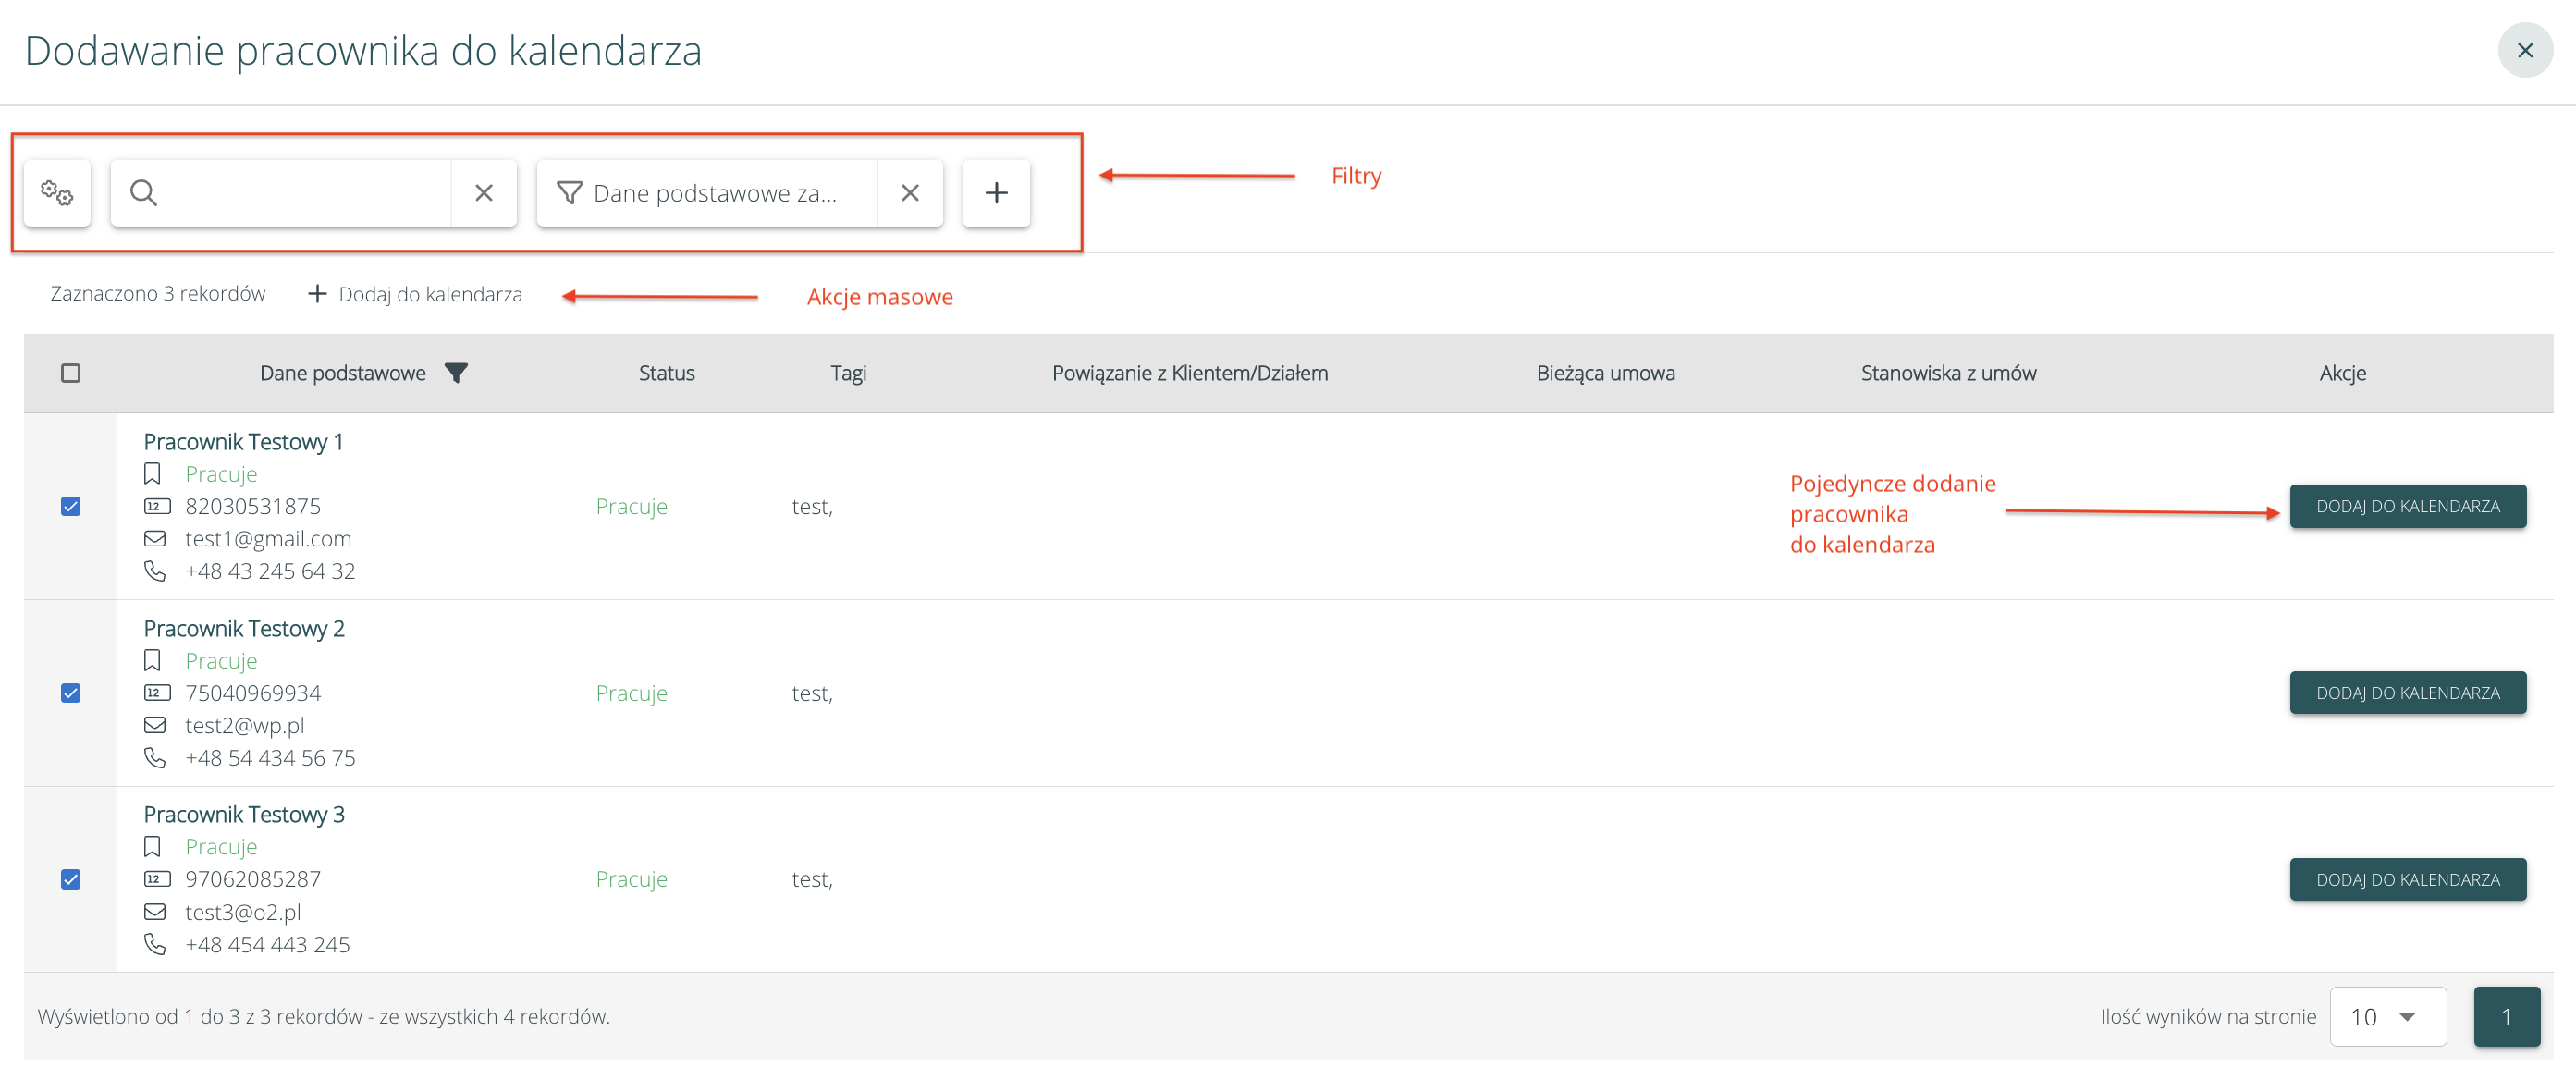Open the filter settings gears icon
Viewport: 2576px width, 1080px height.
tap(57, 193)
